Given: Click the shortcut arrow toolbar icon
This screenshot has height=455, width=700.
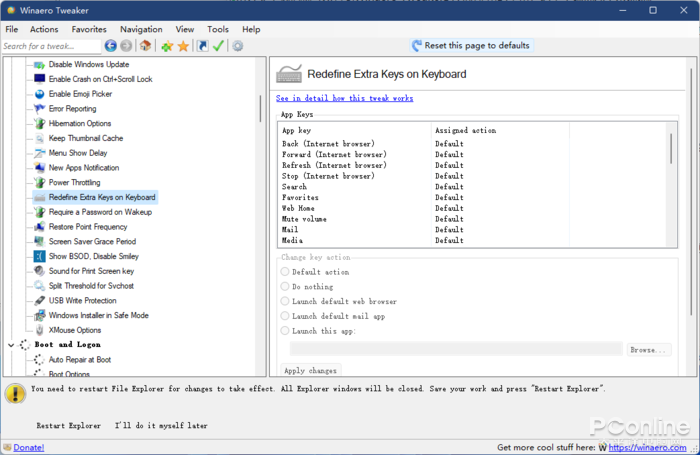Looking at the screenshot, I should [x=202, y=46].
